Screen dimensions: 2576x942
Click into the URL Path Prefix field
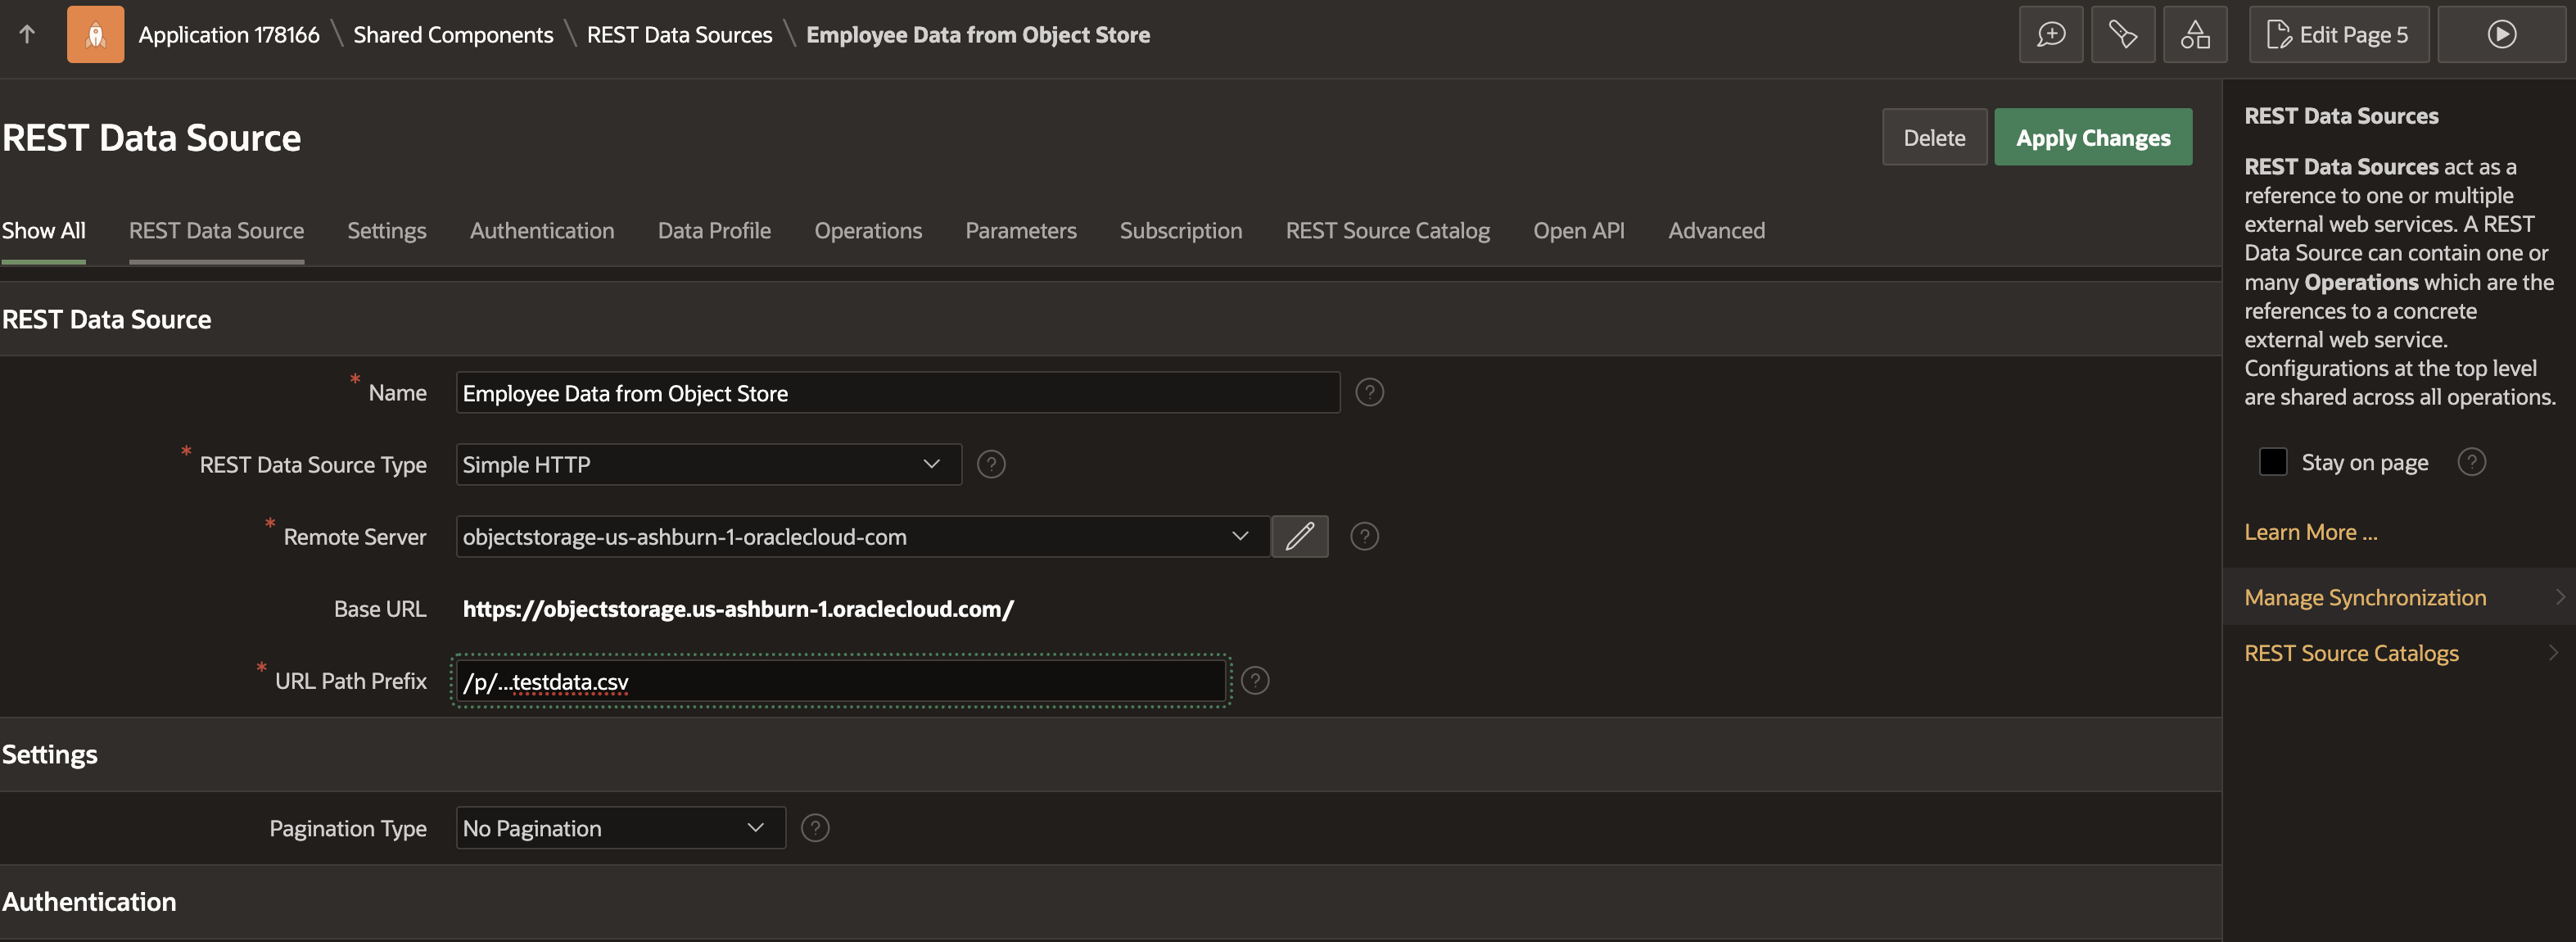click(840, 682)
